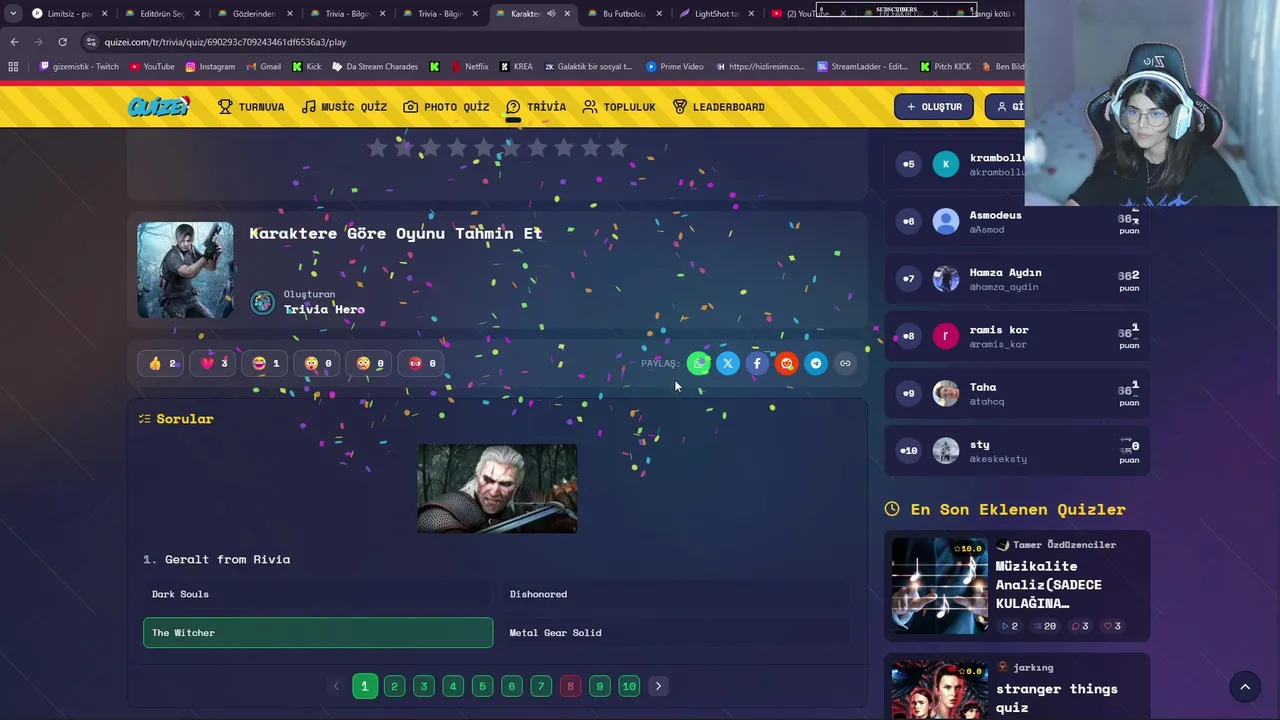The height and width of the screenshot is (720, 1280).
Task: Open the Trivia menu
Action: coord(536,107)
